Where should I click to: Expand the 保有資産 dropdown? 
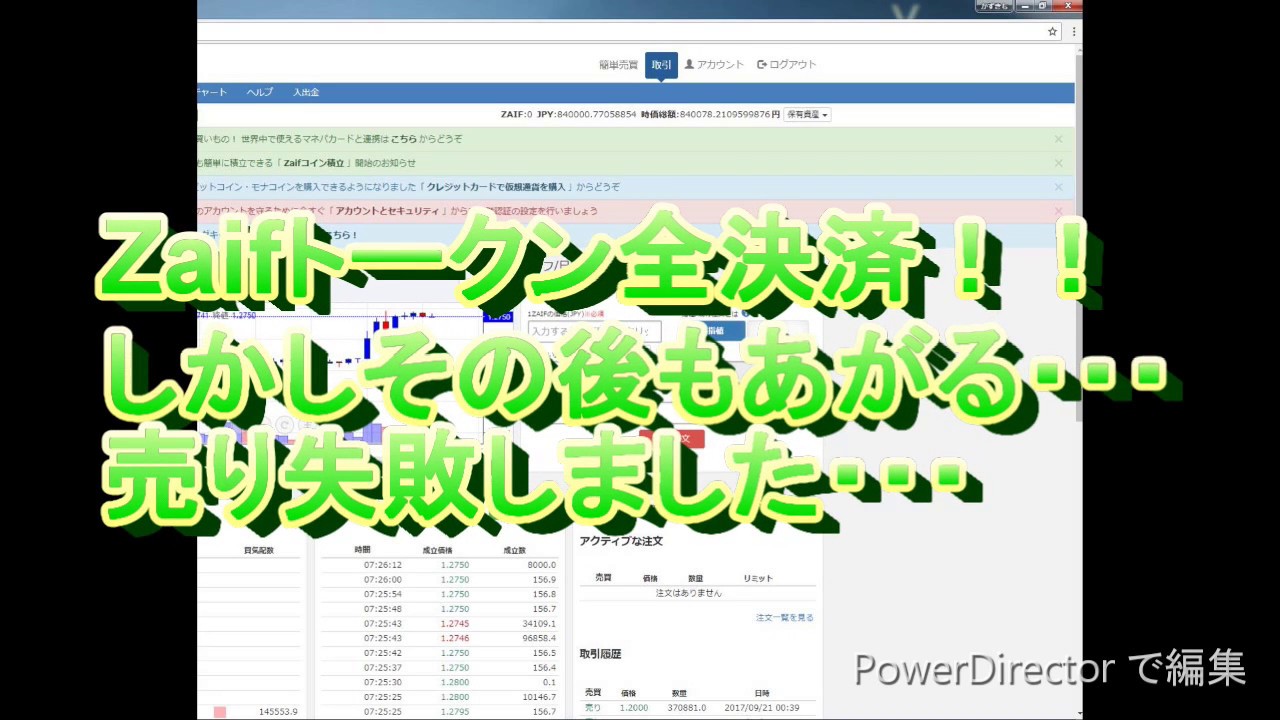(806, 115)
